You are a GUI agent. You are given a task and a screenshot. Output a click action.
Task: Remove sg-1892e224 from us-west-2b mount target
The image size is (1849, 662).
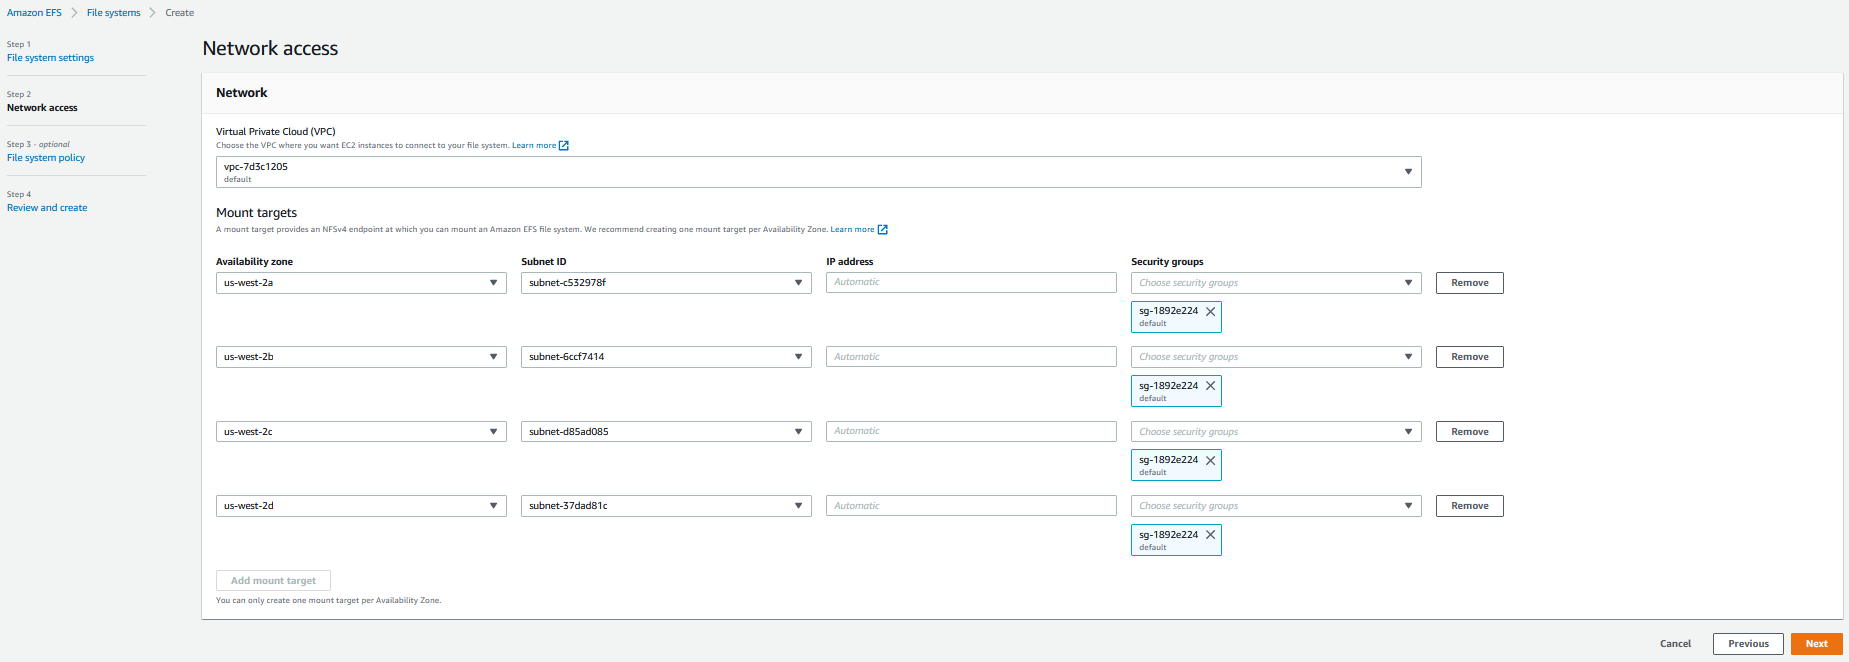pyautogui.click(x=1210, y=386)
